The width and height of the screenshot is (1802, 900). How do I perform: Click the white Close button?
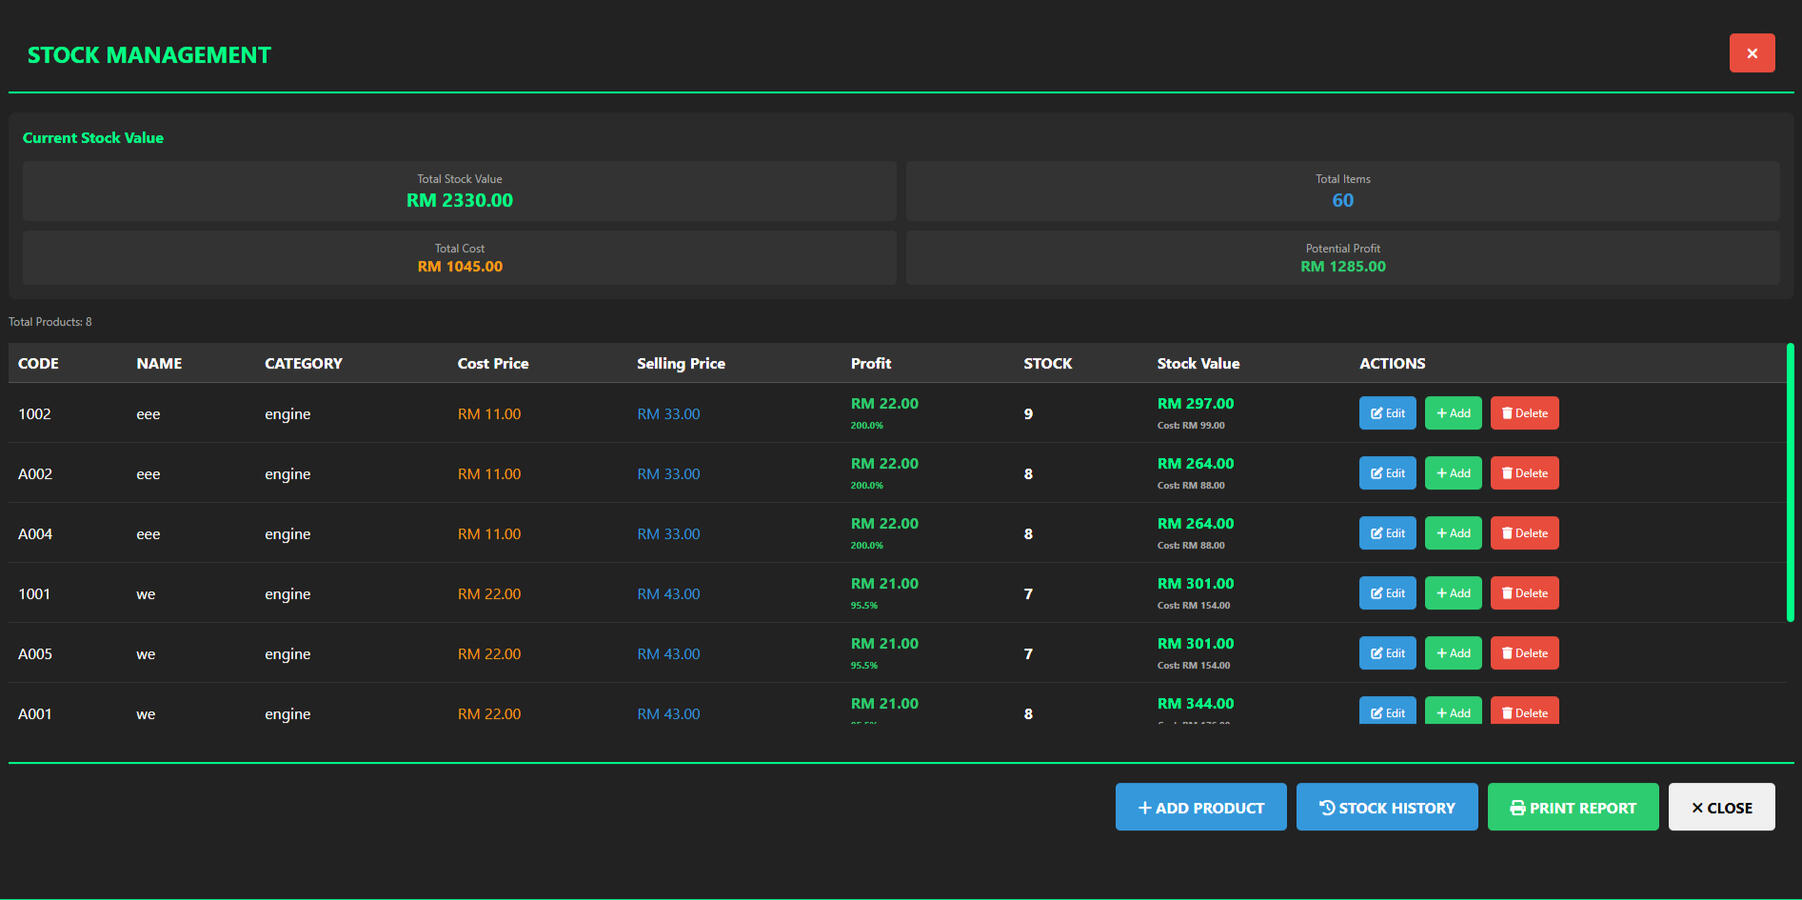[1720, 807]
